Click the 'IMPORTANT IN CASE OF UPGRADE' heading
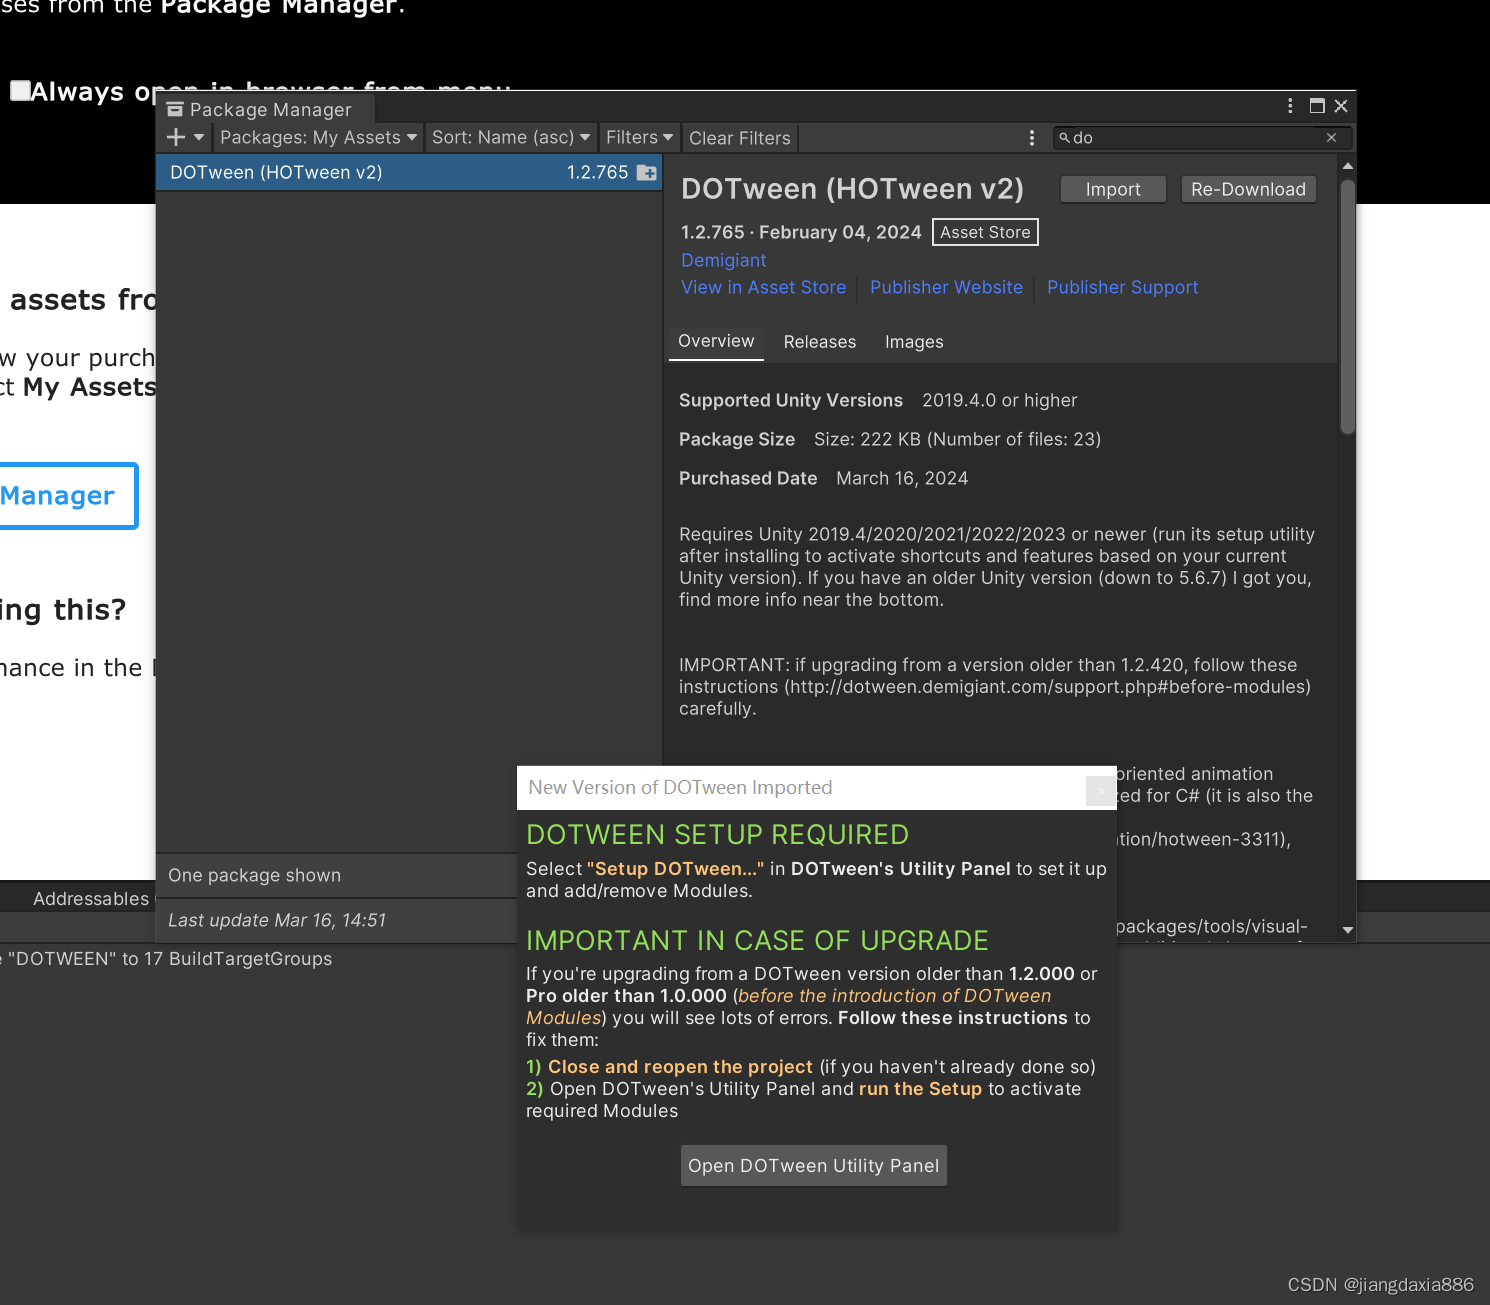Screen dimensions: 1490x1305 [x=757, y=941]
